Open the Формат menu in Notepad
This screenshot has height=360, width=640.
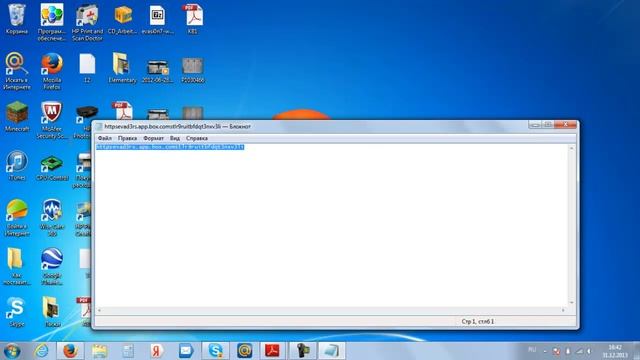point(153,138)
